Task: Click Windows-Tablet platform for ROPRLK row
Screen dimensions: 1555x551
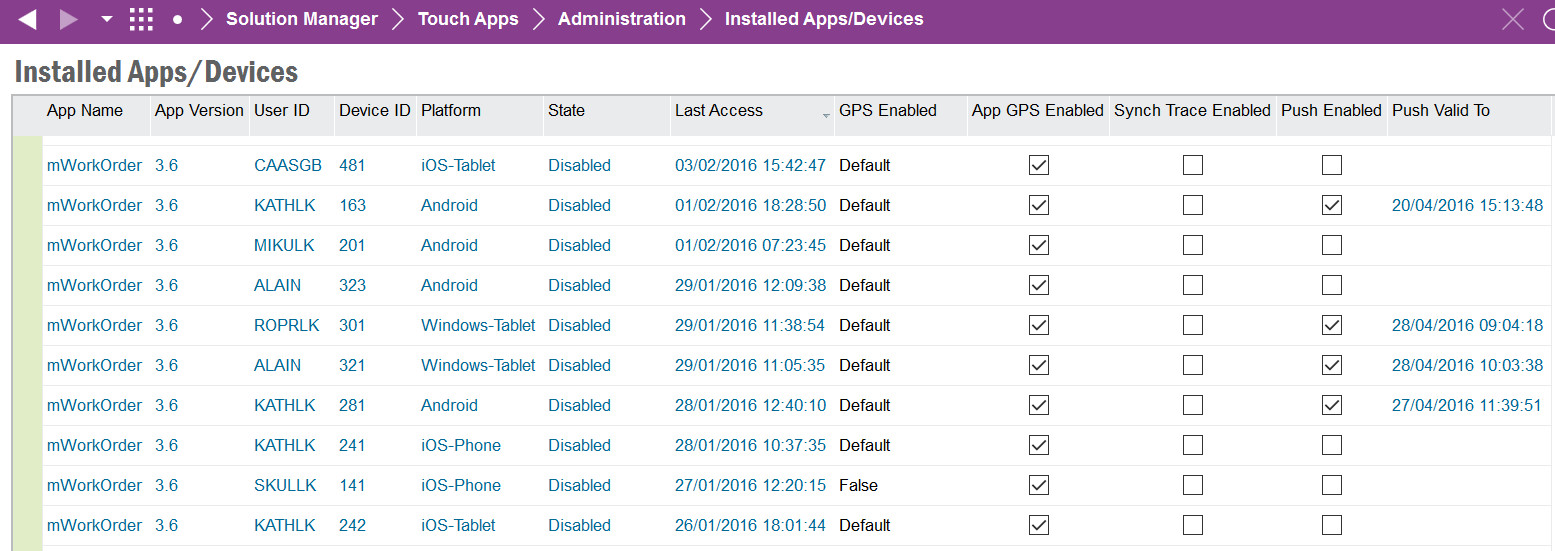Action: (478, 325)
